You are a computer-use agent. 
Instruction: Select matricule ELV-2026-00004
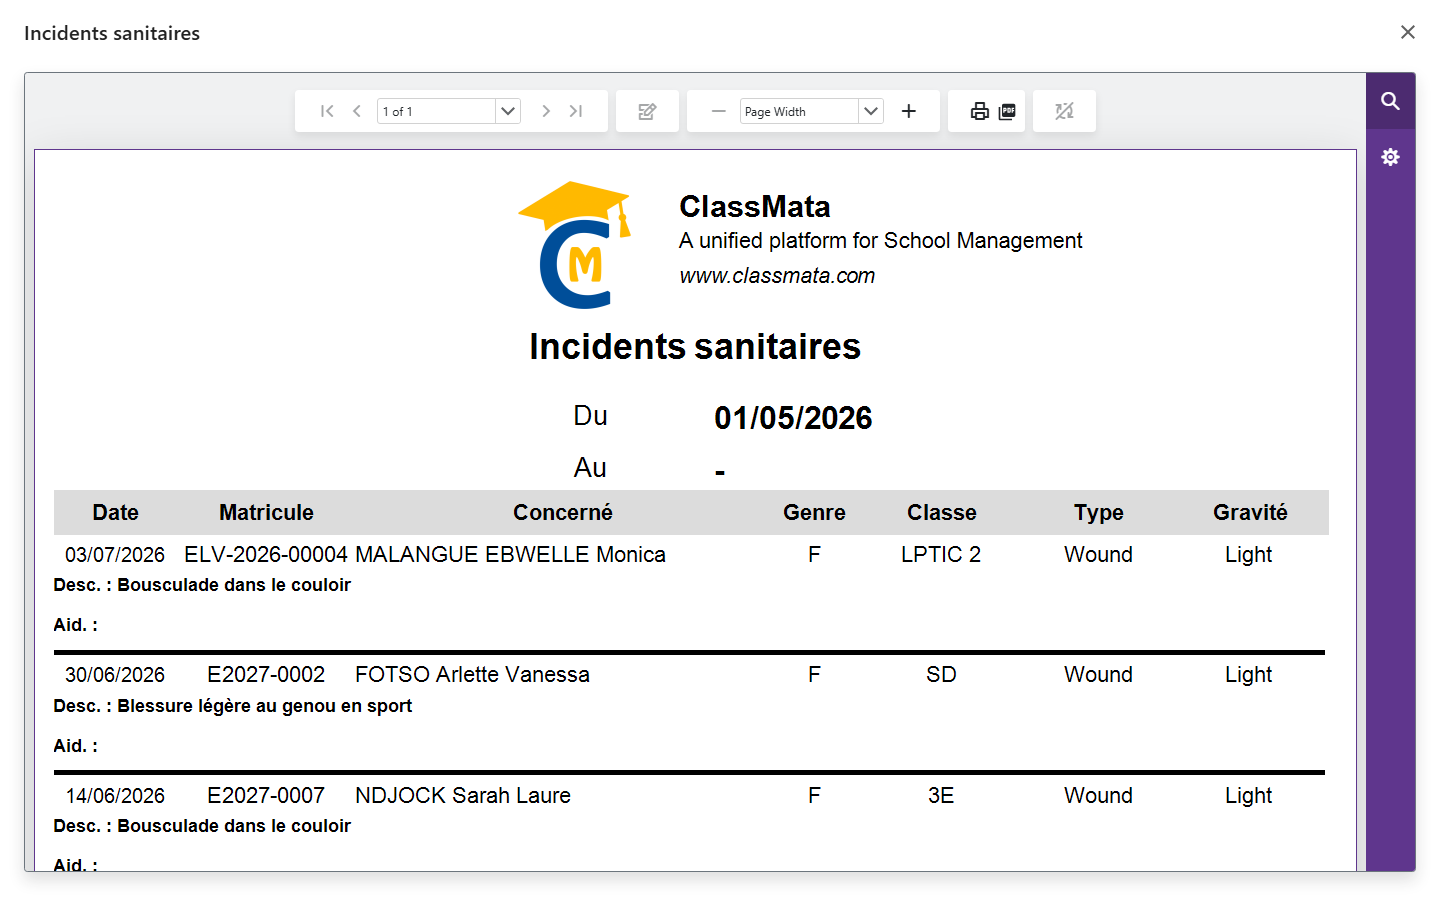point(266,554)
